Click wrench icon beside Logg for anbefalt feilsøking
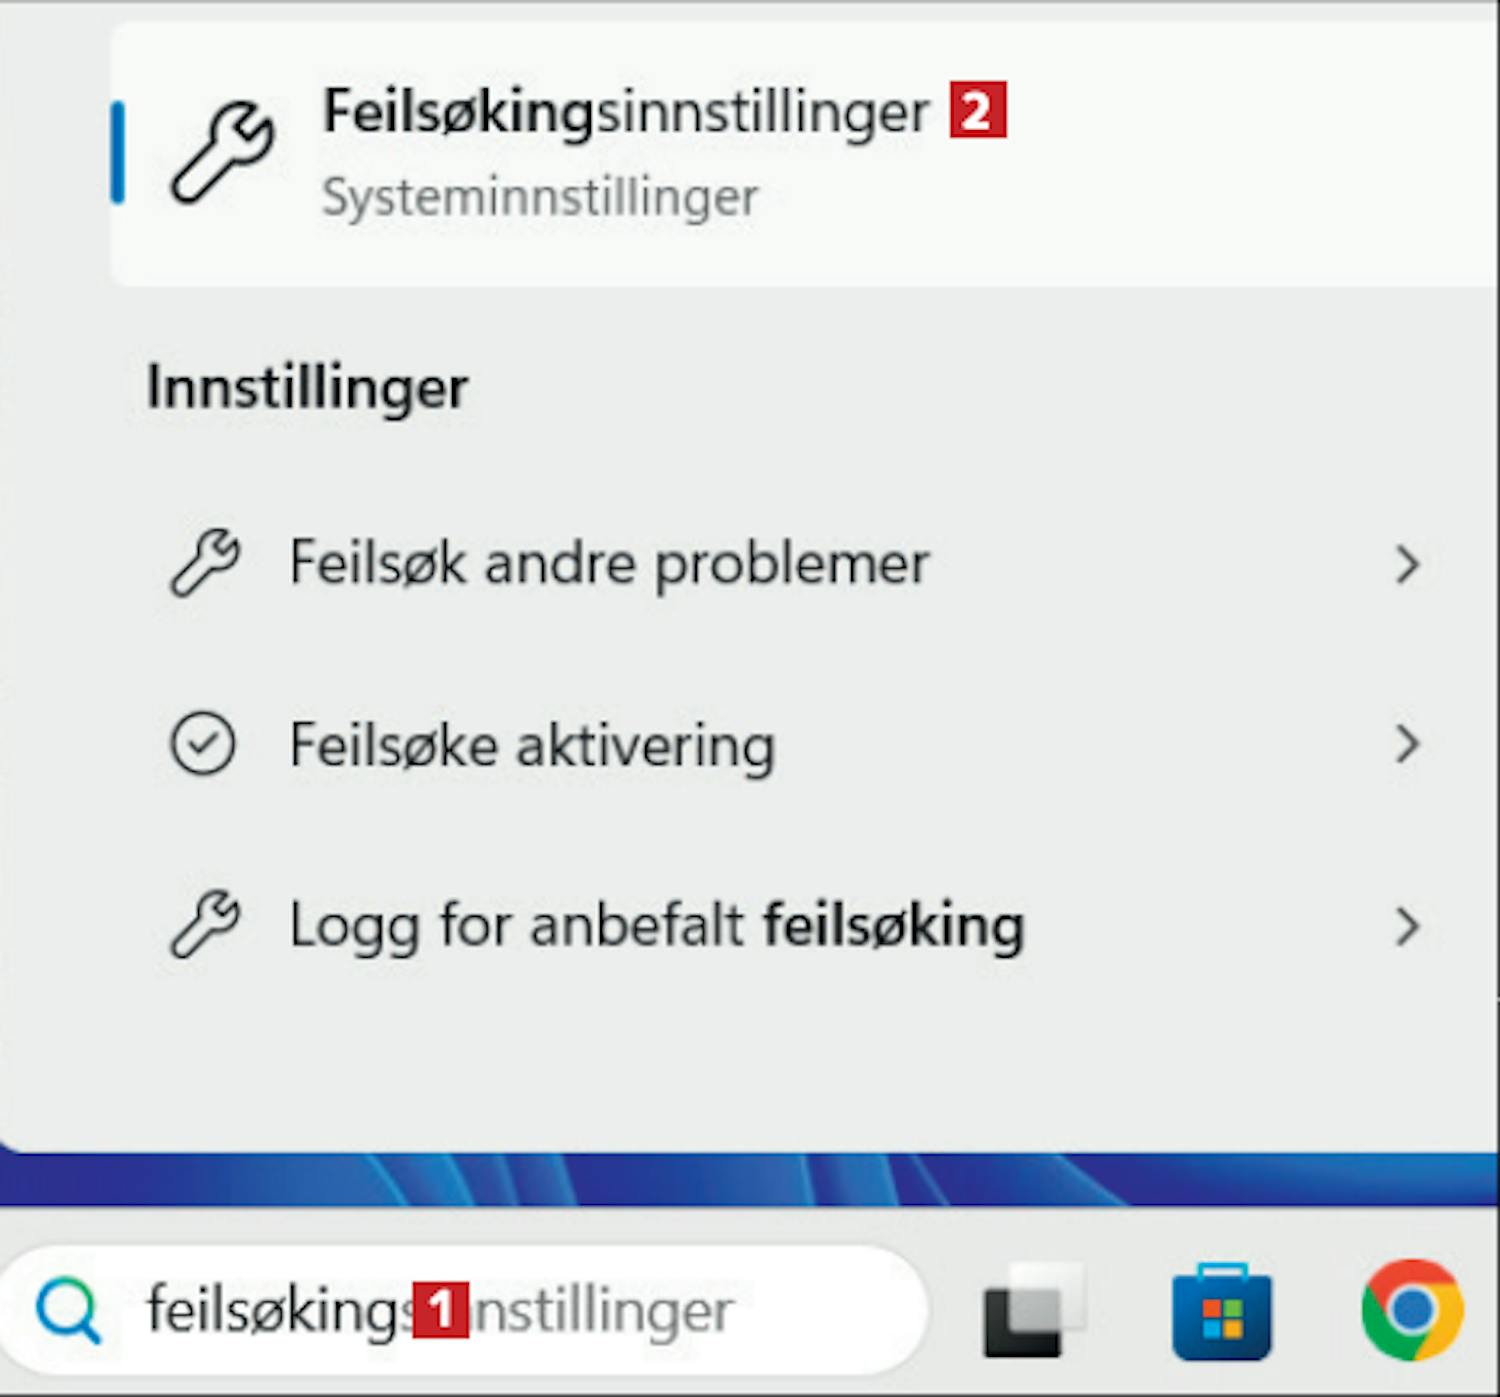 pos(205,925)
